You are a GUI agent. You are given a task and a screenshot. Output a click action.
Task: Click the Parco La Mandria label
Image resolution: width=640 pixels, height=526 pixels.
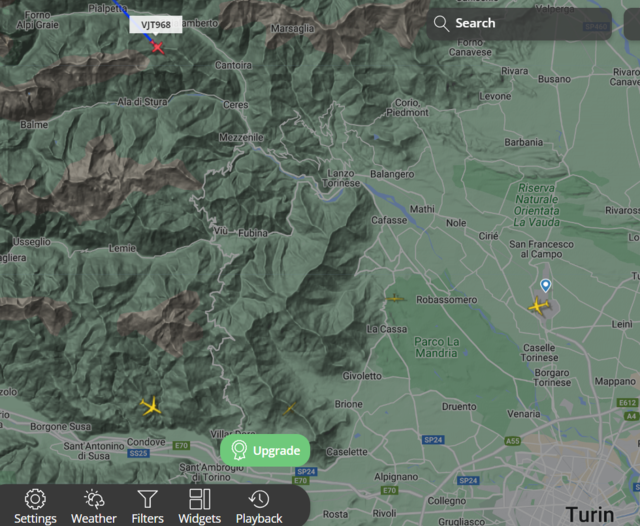coord(437,347)
